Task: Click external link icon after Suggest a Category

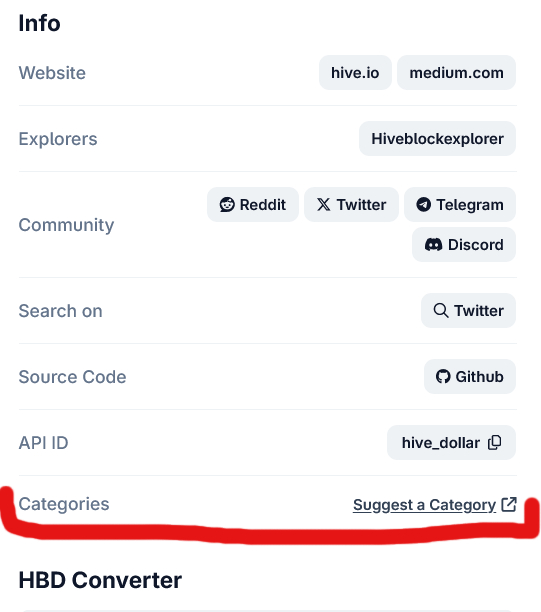Action: [509, 504]
